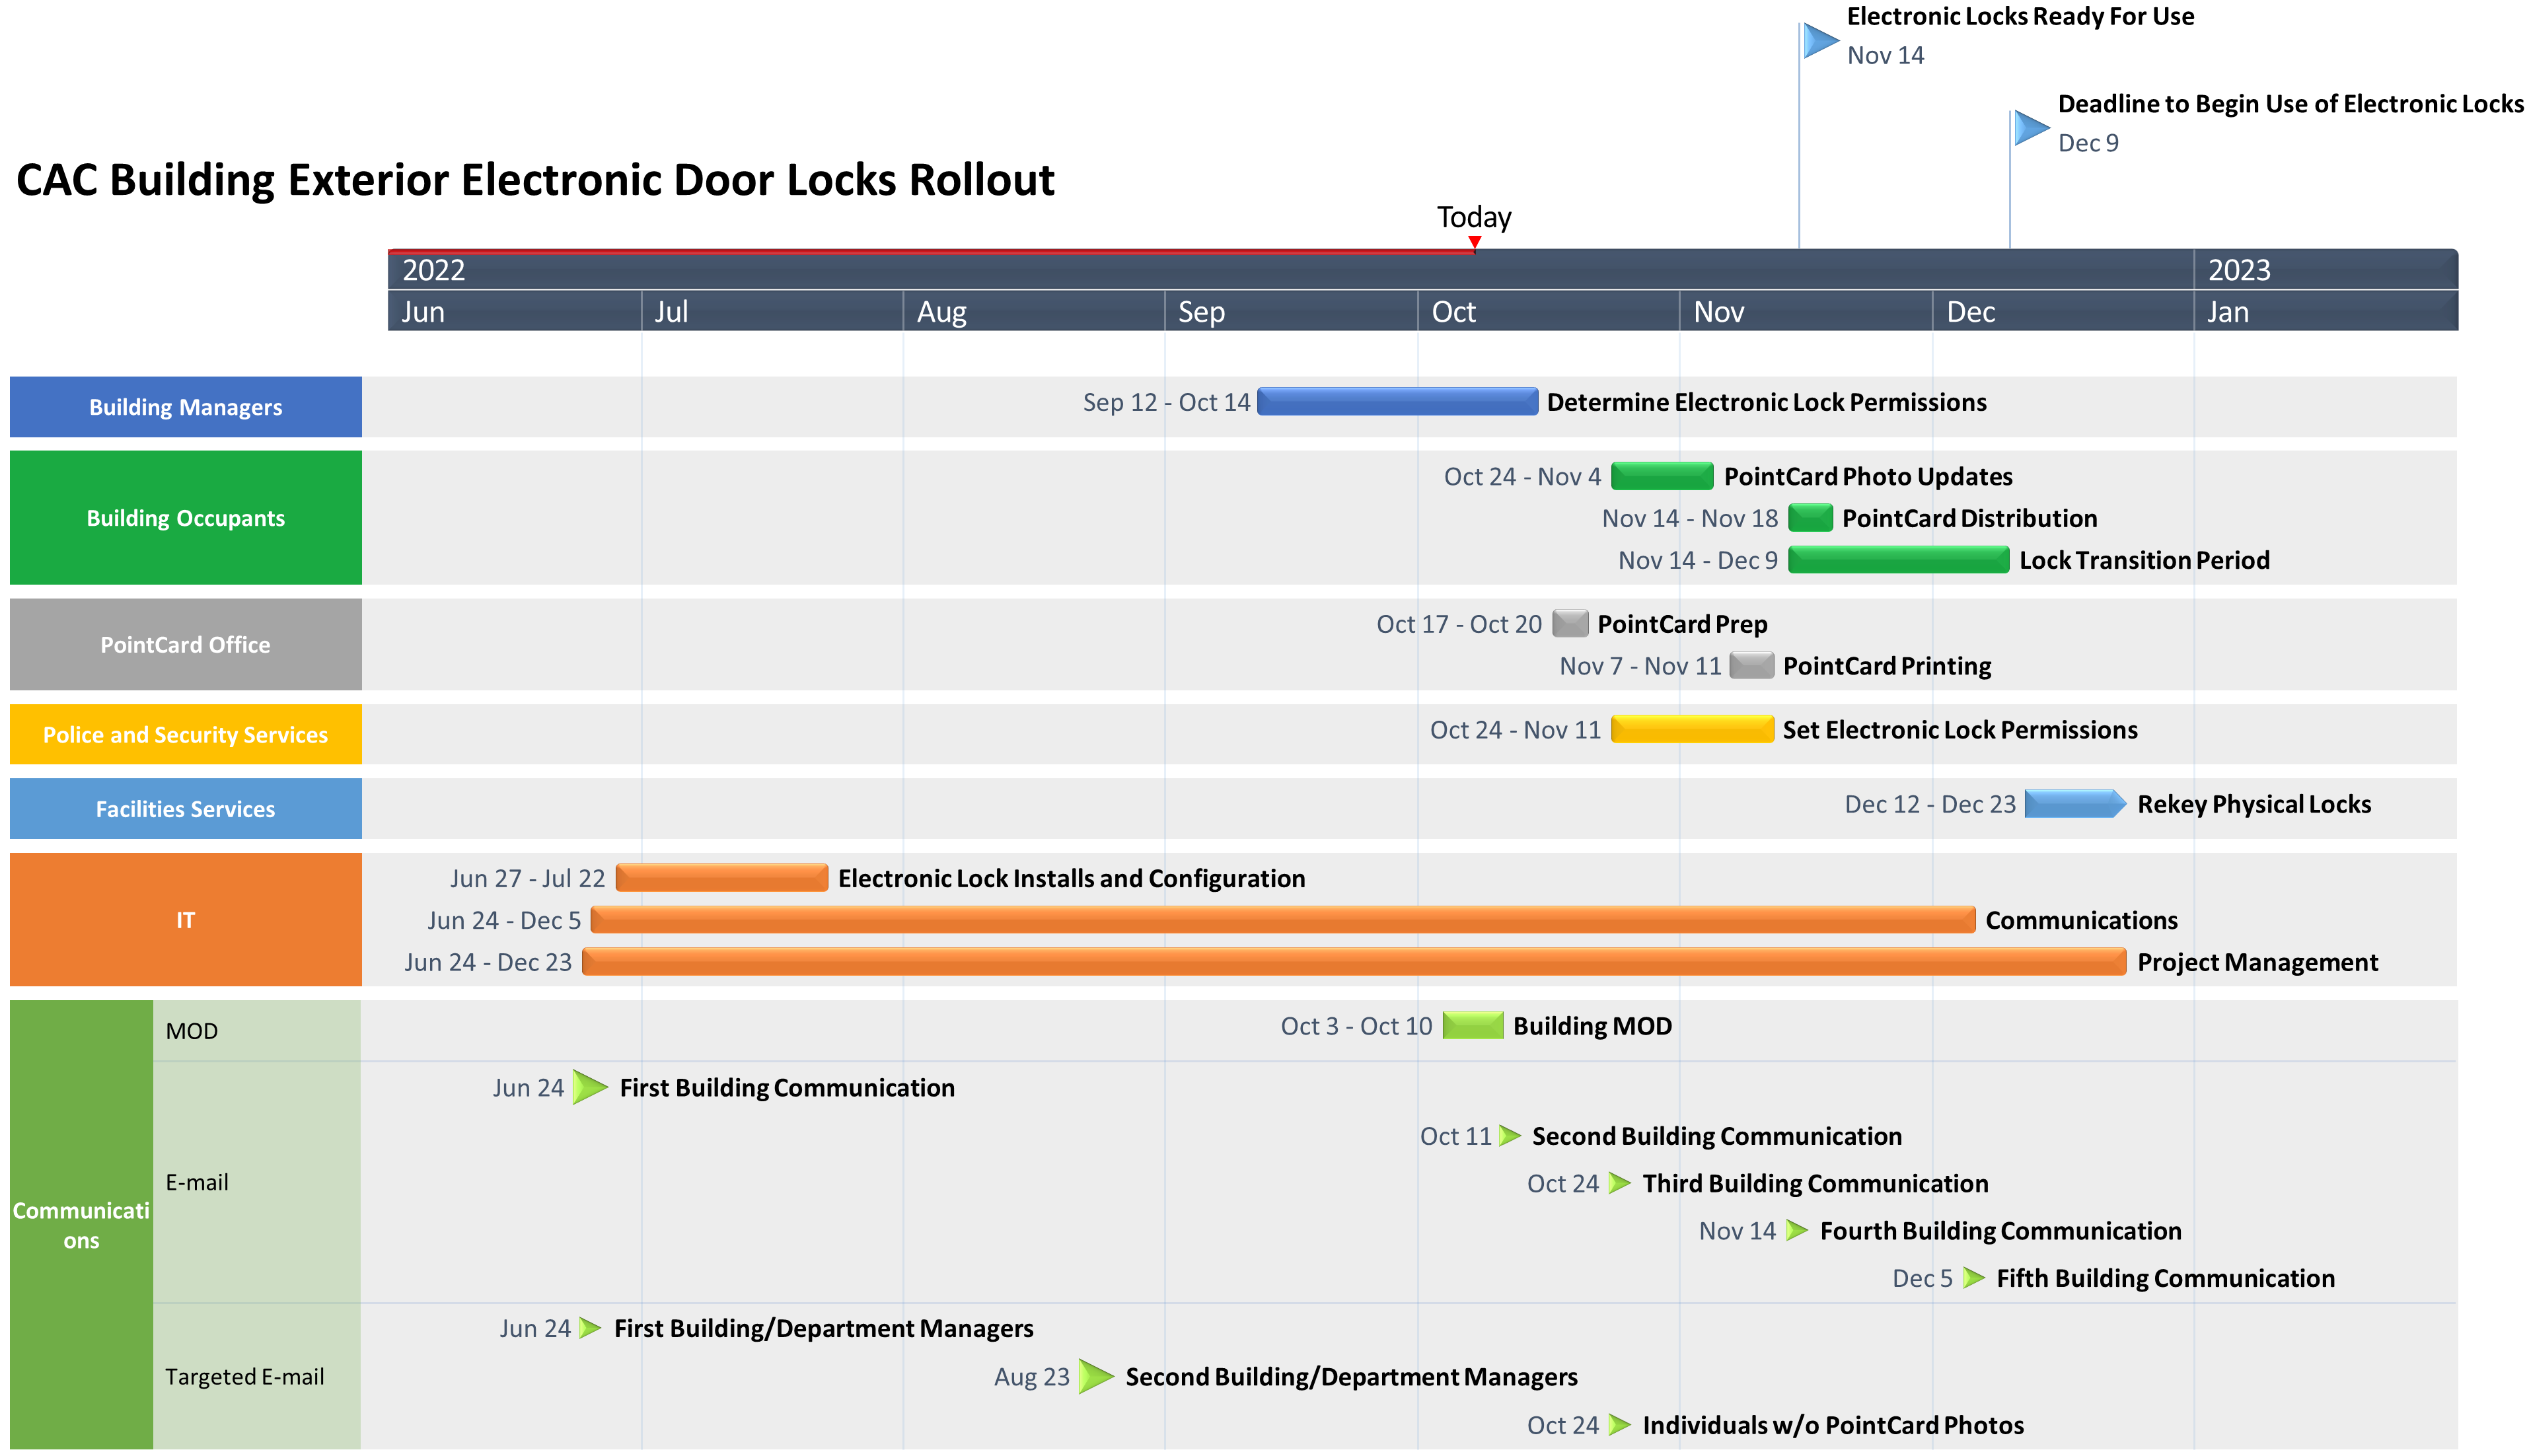Click the Jun 27 - Jul 22 date label
Viewport: 2529px width, 1456px height.
point(527,878)
